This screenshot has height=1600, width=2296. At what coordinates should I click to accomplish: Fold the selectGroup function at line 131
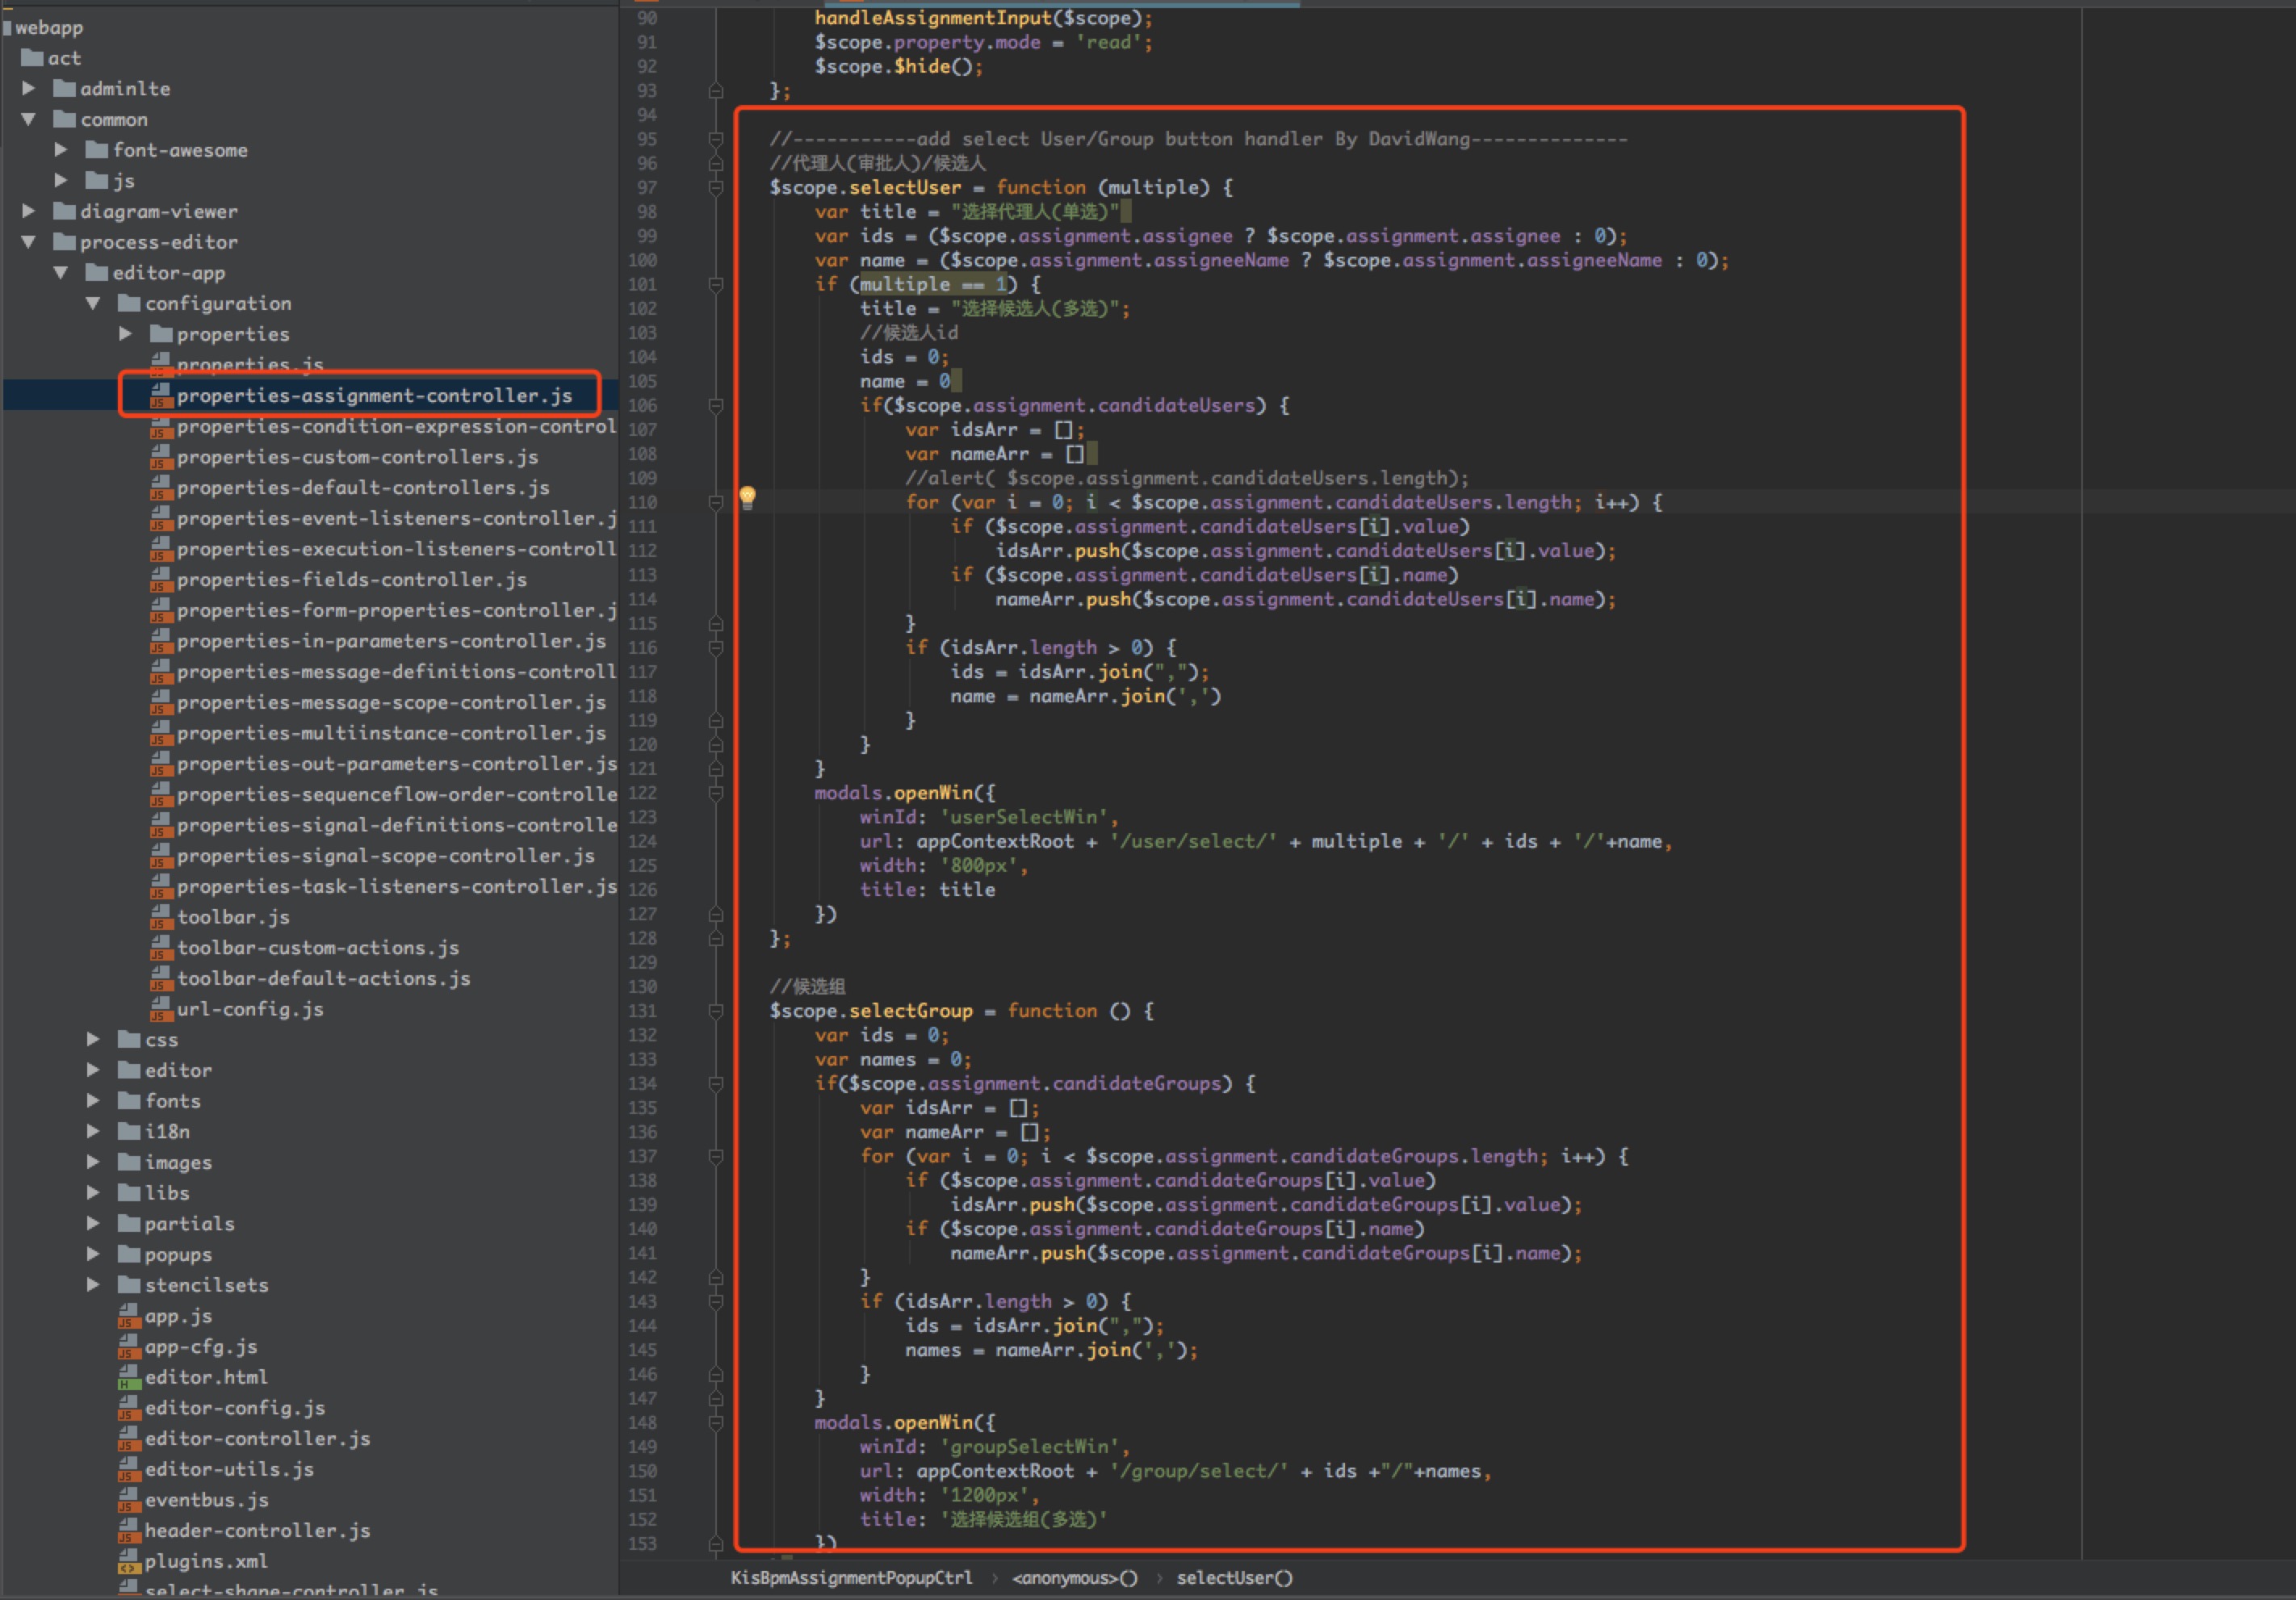pos(716,1011)
